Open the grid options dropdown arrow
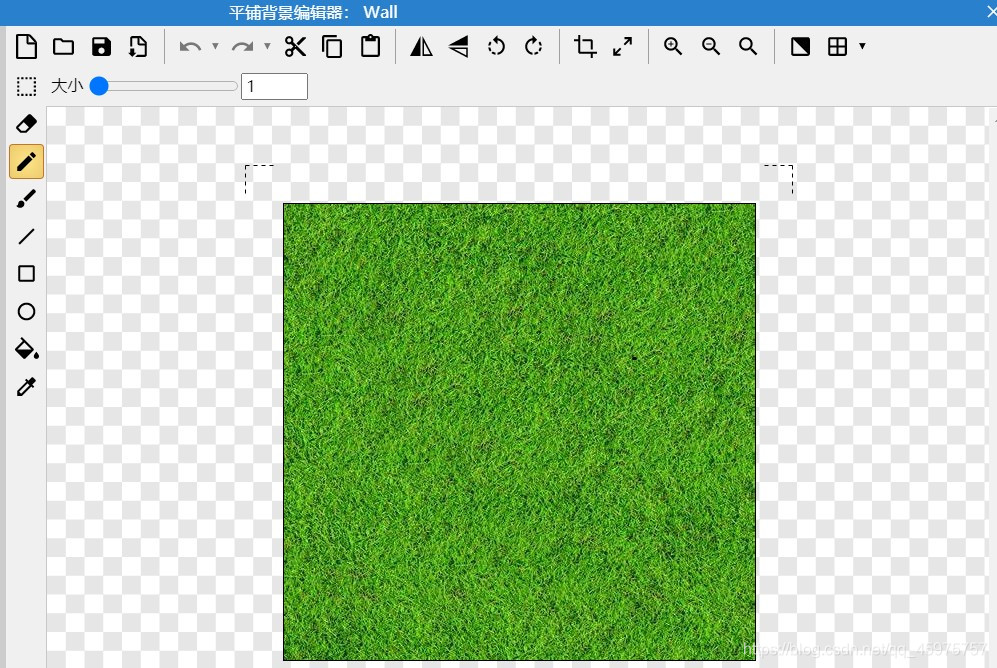Screen dimensions: 997x668 (x=862, y=46)
